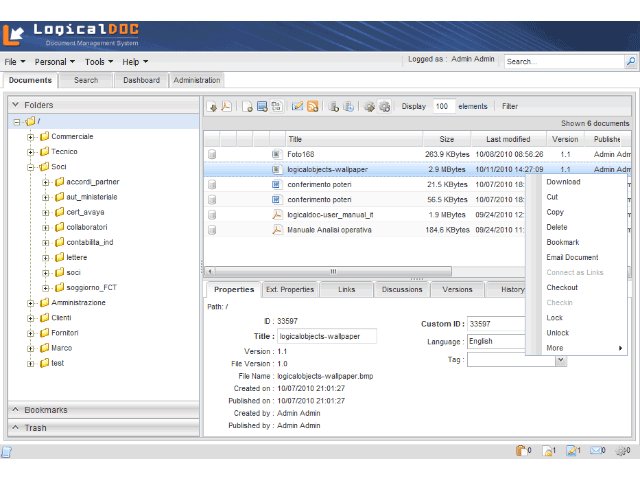Click the Title input field in Properties
This screenshot has width=640, height=480.
click(327, 336)
